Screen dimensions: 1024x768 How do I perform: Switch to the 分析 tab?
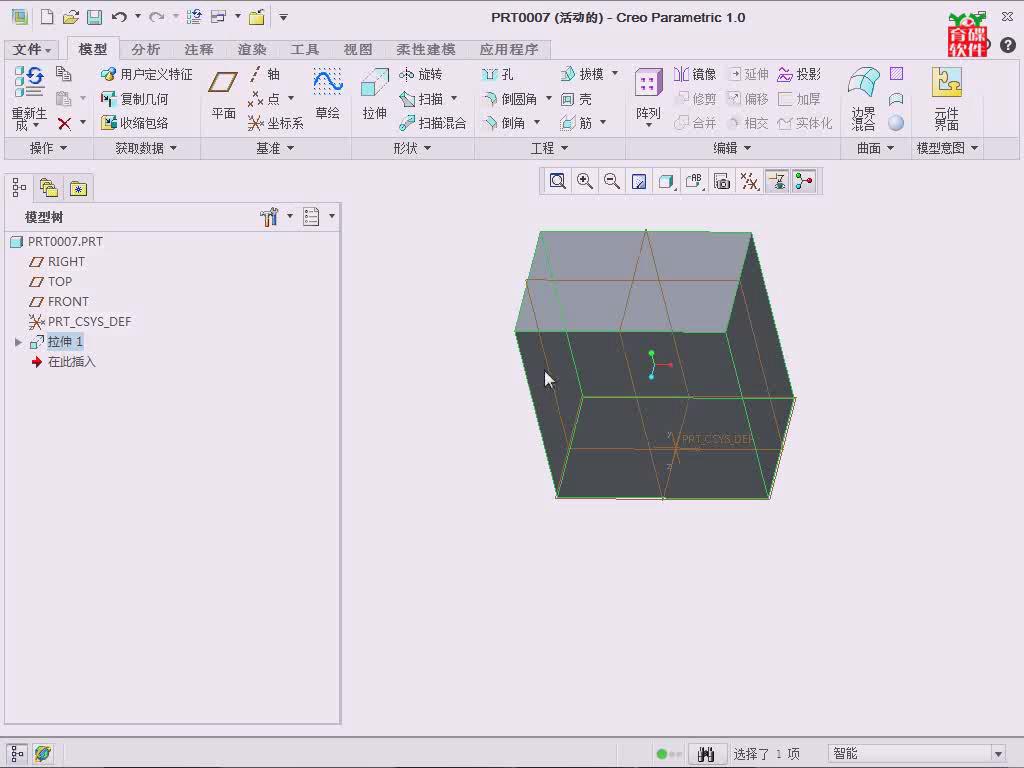click(x=145, y=49)
